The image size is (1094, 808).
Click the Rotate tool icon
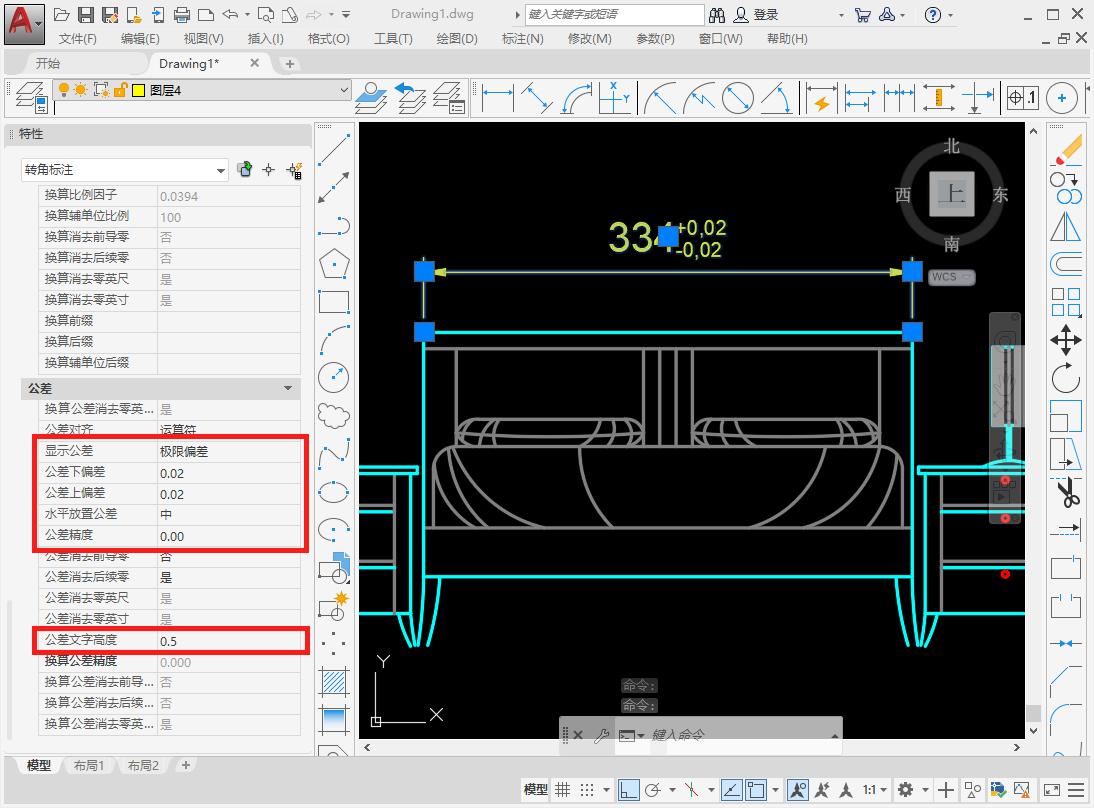(x=1066, y=378)
